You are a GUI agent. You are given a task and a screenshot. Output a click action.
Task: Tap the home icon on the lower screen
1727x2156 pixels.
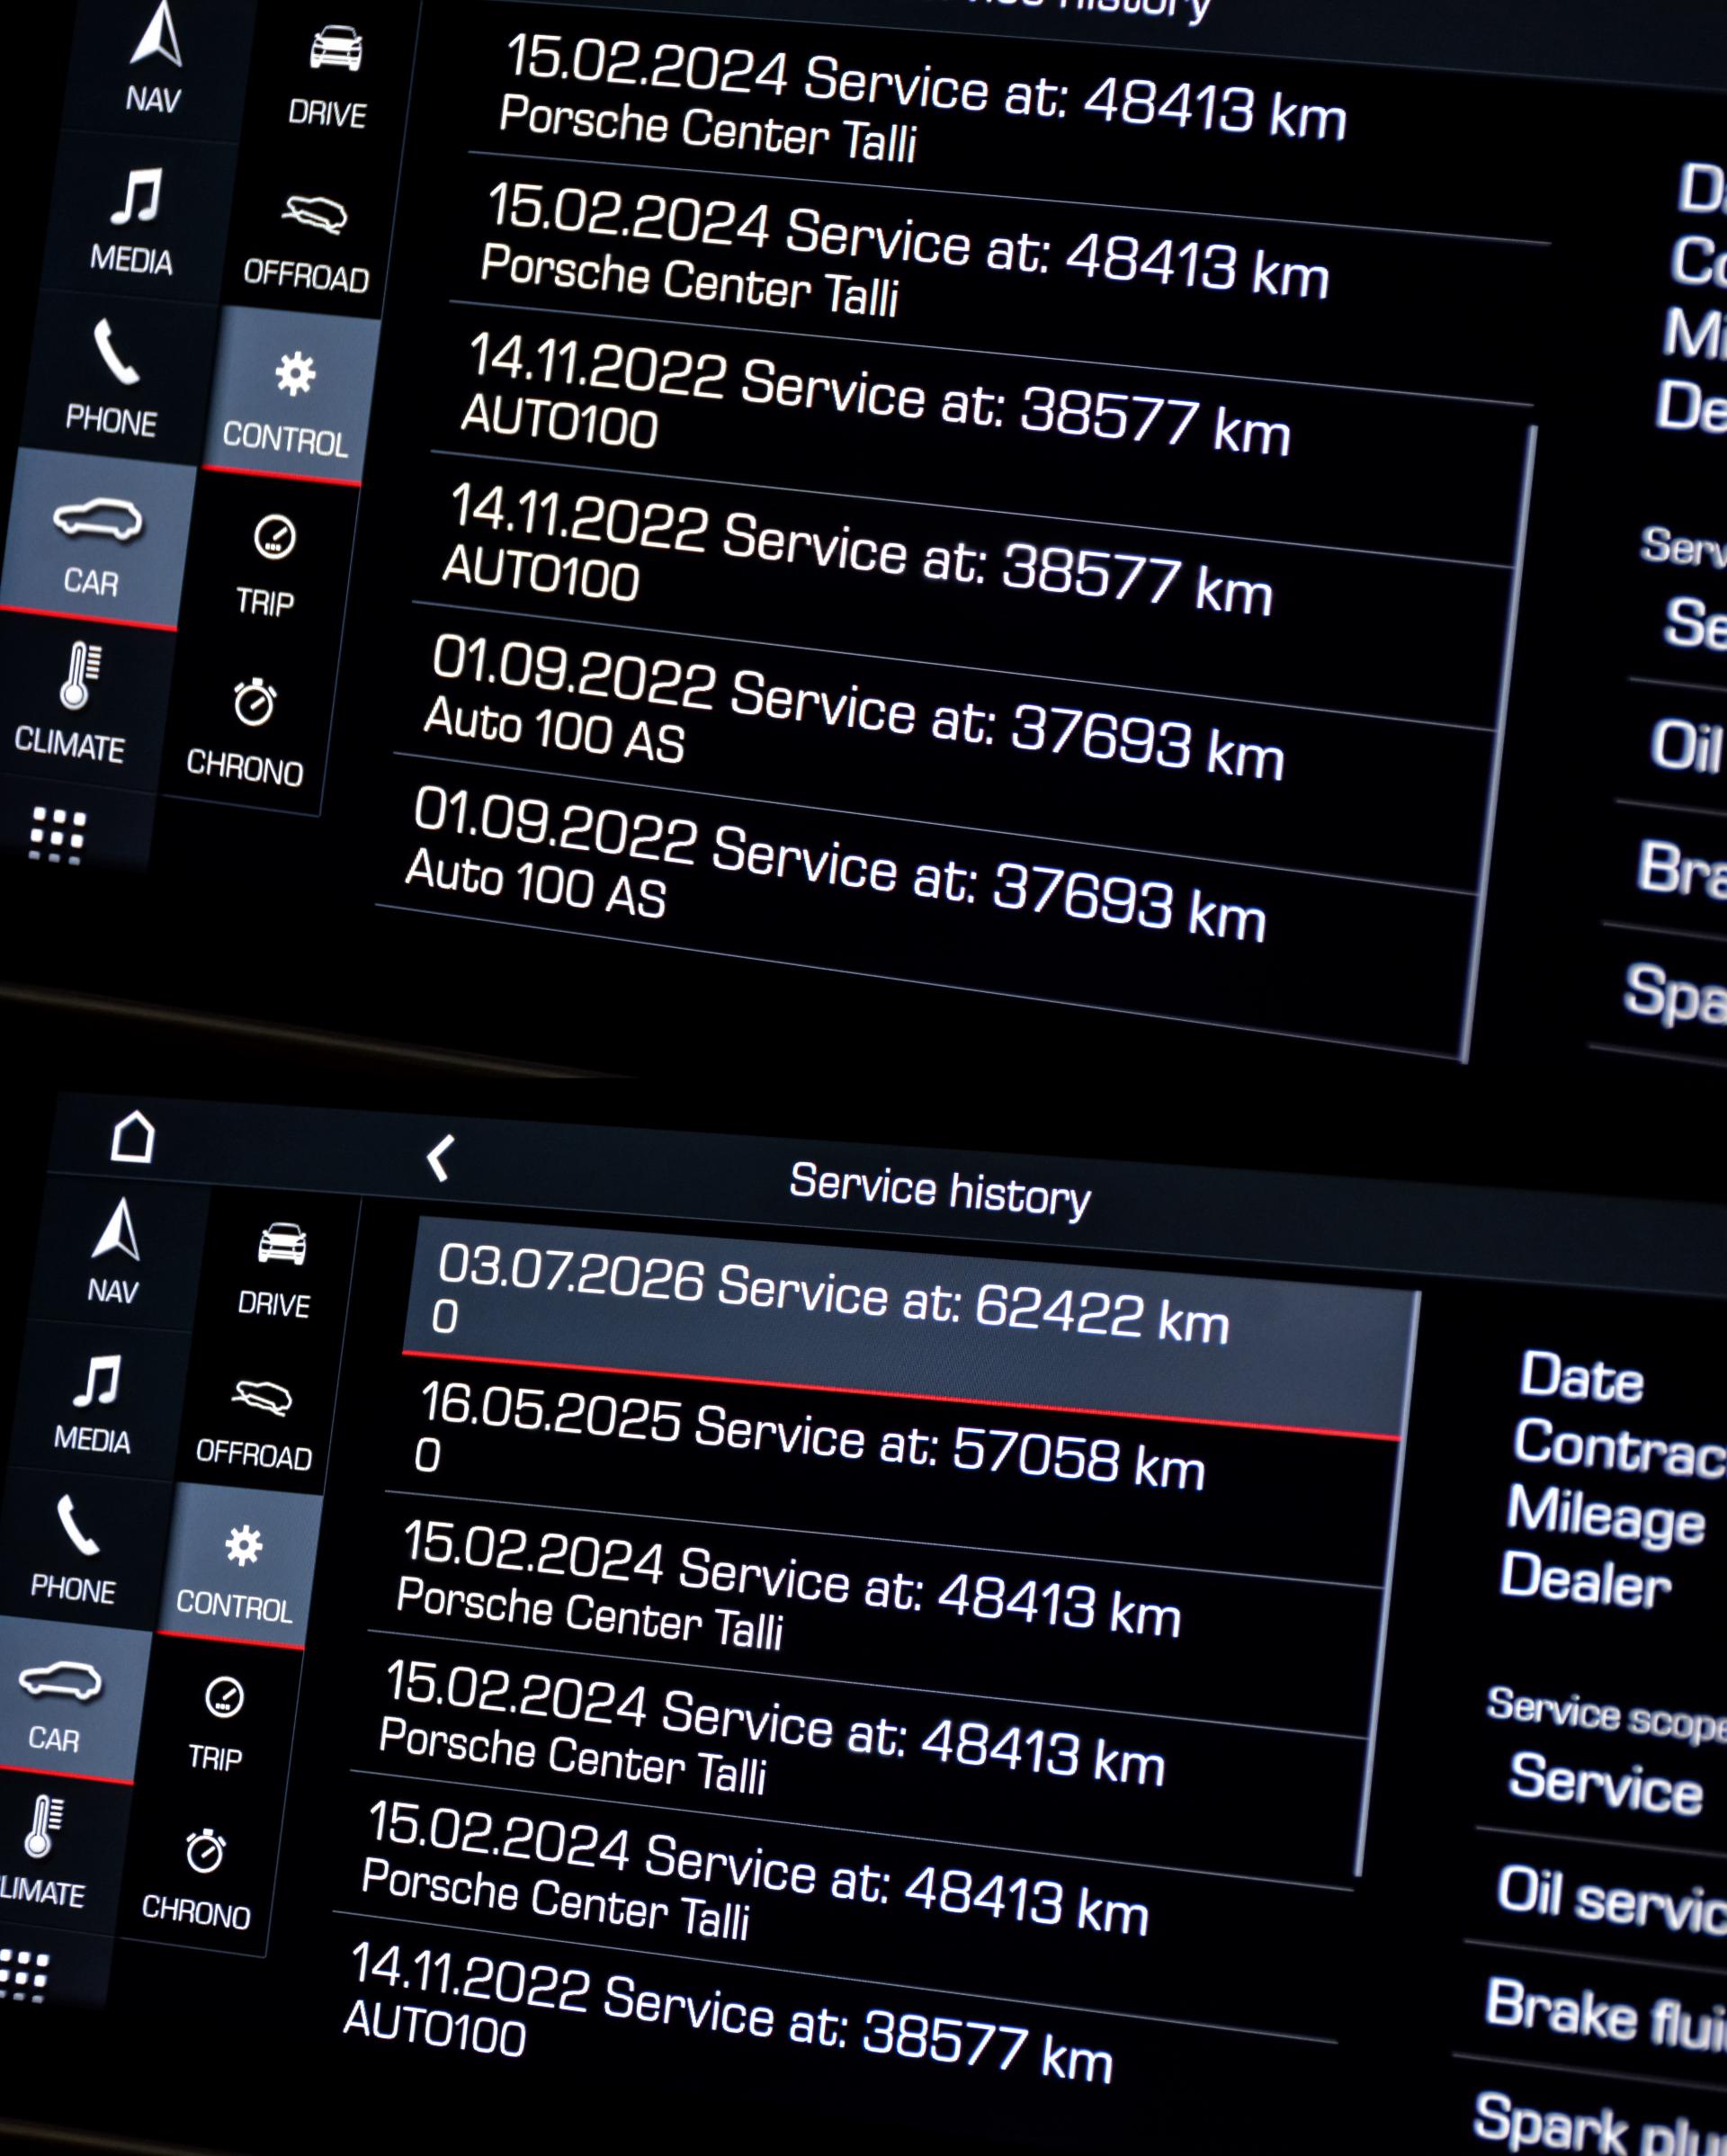(133, 1137)
